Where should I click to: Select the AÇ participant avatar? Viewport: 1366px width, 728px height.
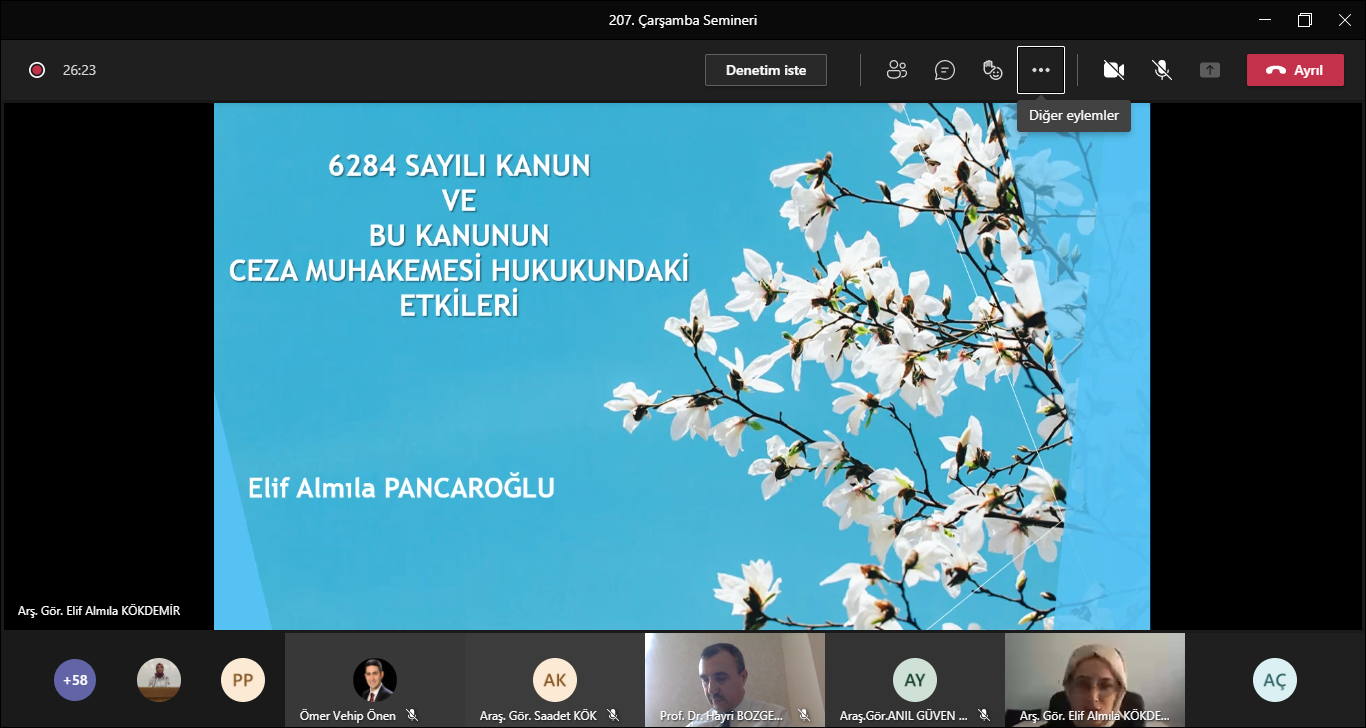1274,680
